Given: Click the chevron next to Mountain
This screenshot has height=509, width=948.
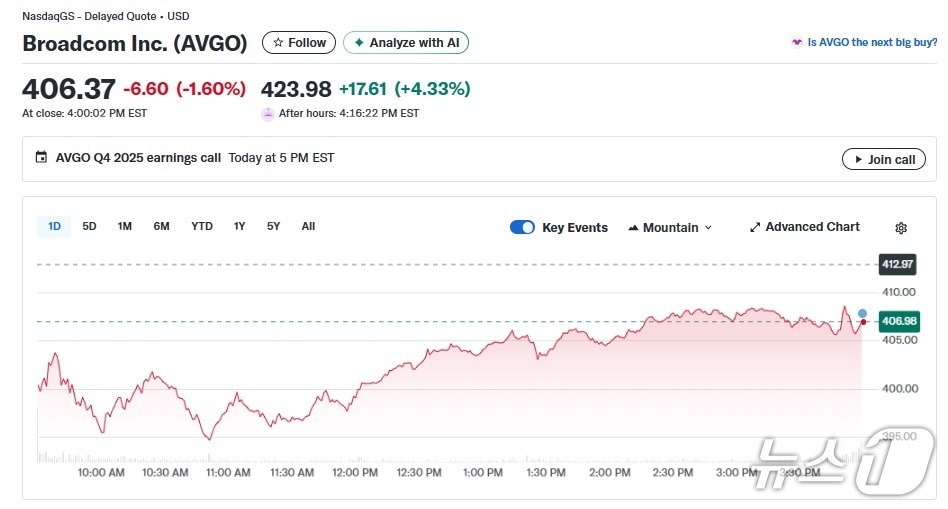Looking at the screenshot, I should [709, 228].
